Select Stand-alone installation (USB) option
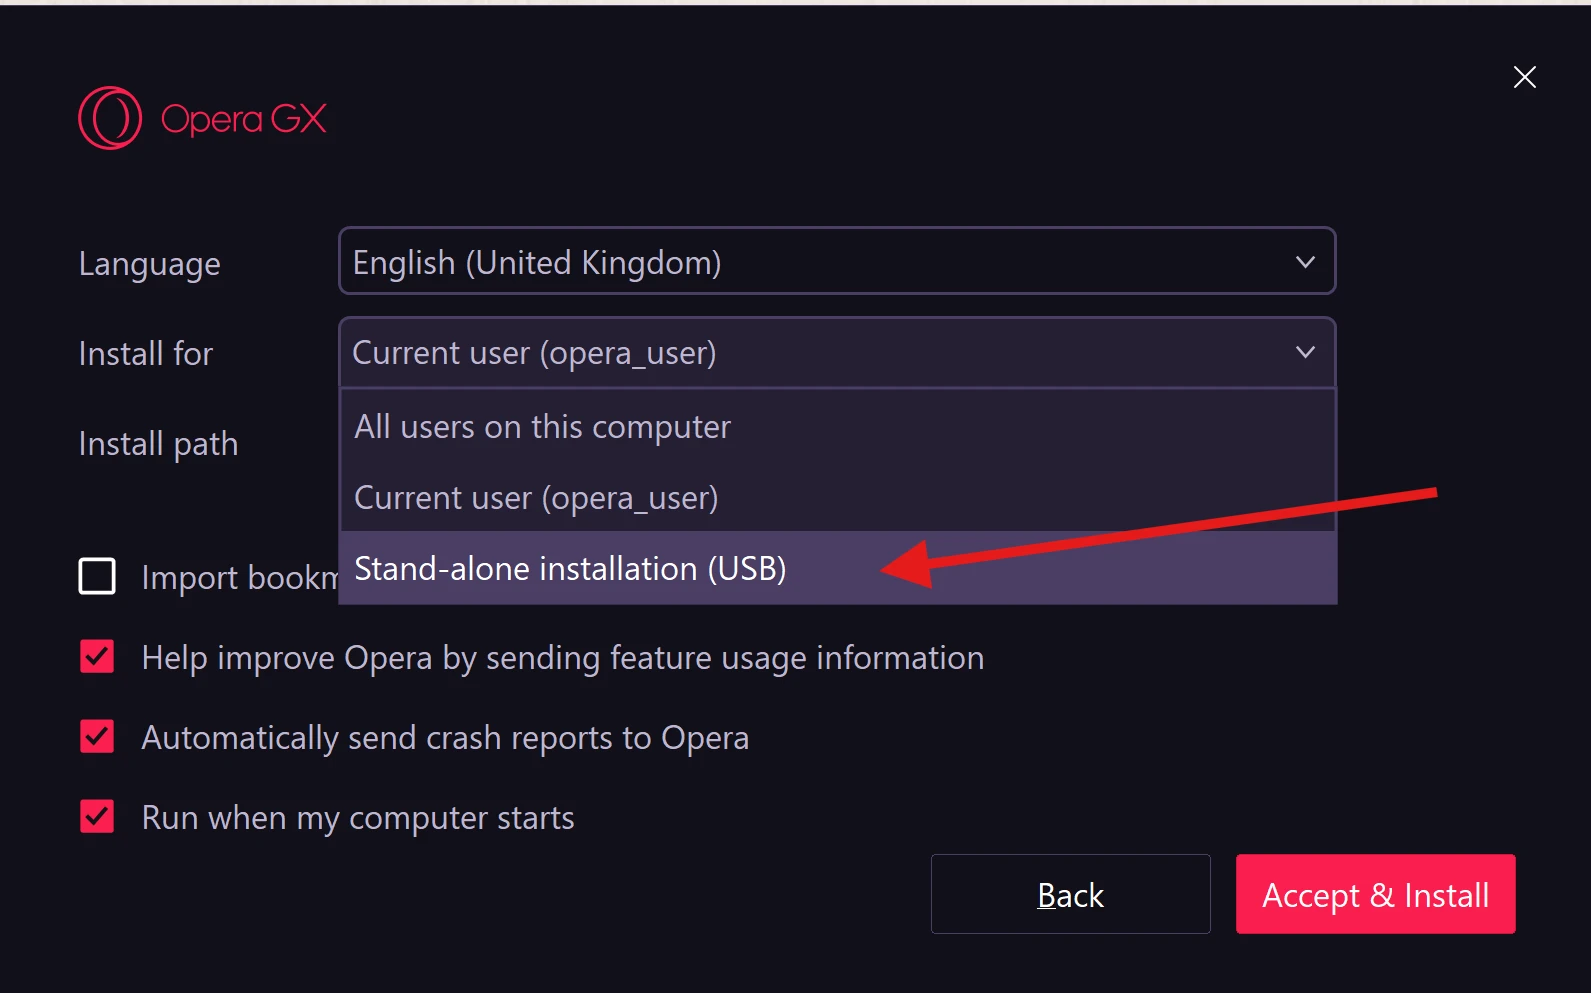The height and width of the screenshot is (993, 1591). point(837,568)
